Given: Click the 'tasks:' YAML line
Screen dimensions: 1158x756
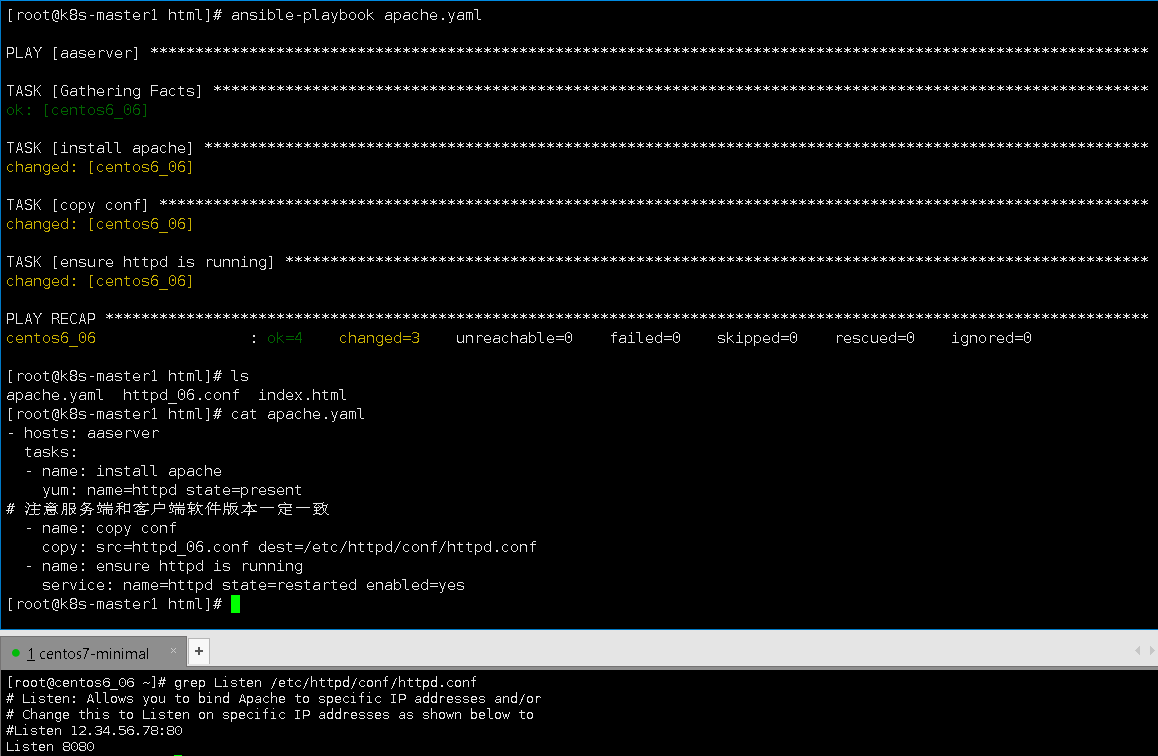Looking at the screenshot, I should [50, 452].
